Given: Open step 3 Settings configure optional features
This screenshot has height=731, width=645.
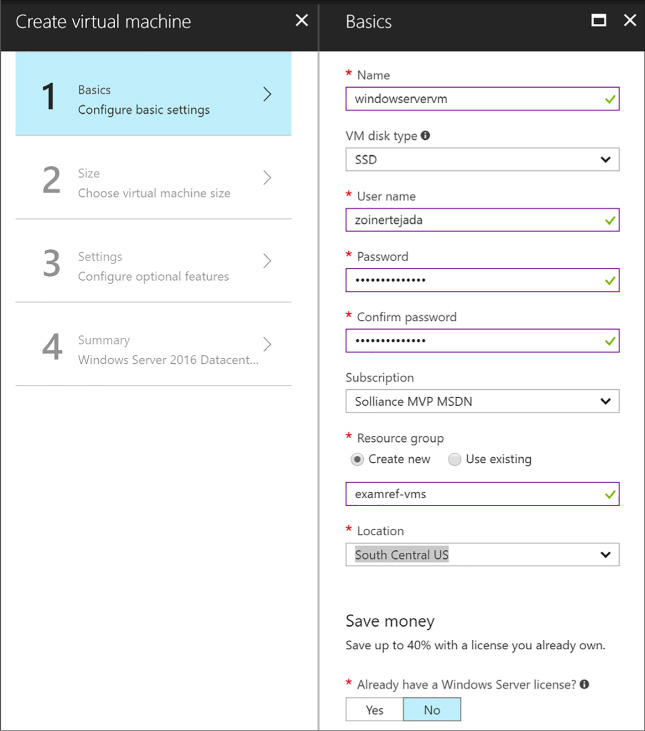Looking at the screenshot, I should point(153,261).
